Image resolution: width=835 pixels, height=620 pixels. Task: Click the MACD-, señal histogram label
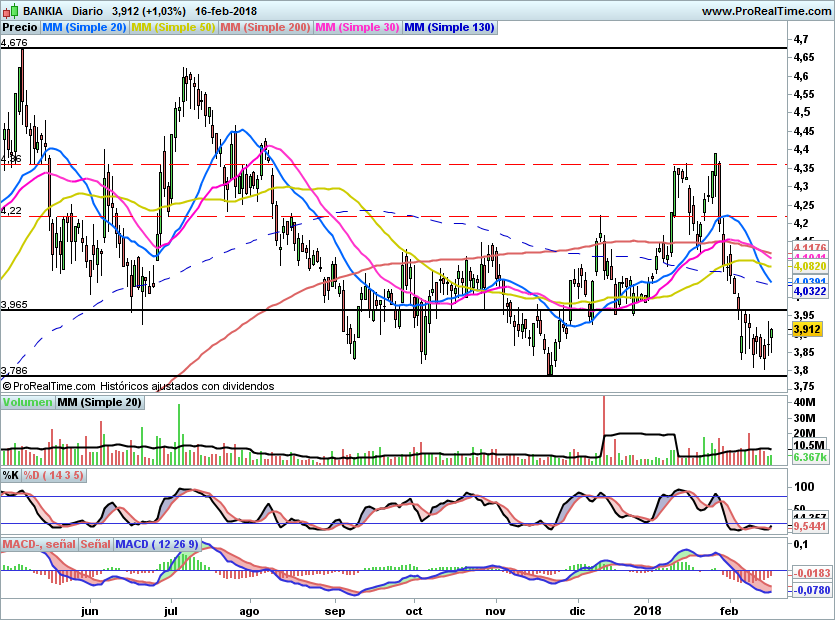click(39, 544)
